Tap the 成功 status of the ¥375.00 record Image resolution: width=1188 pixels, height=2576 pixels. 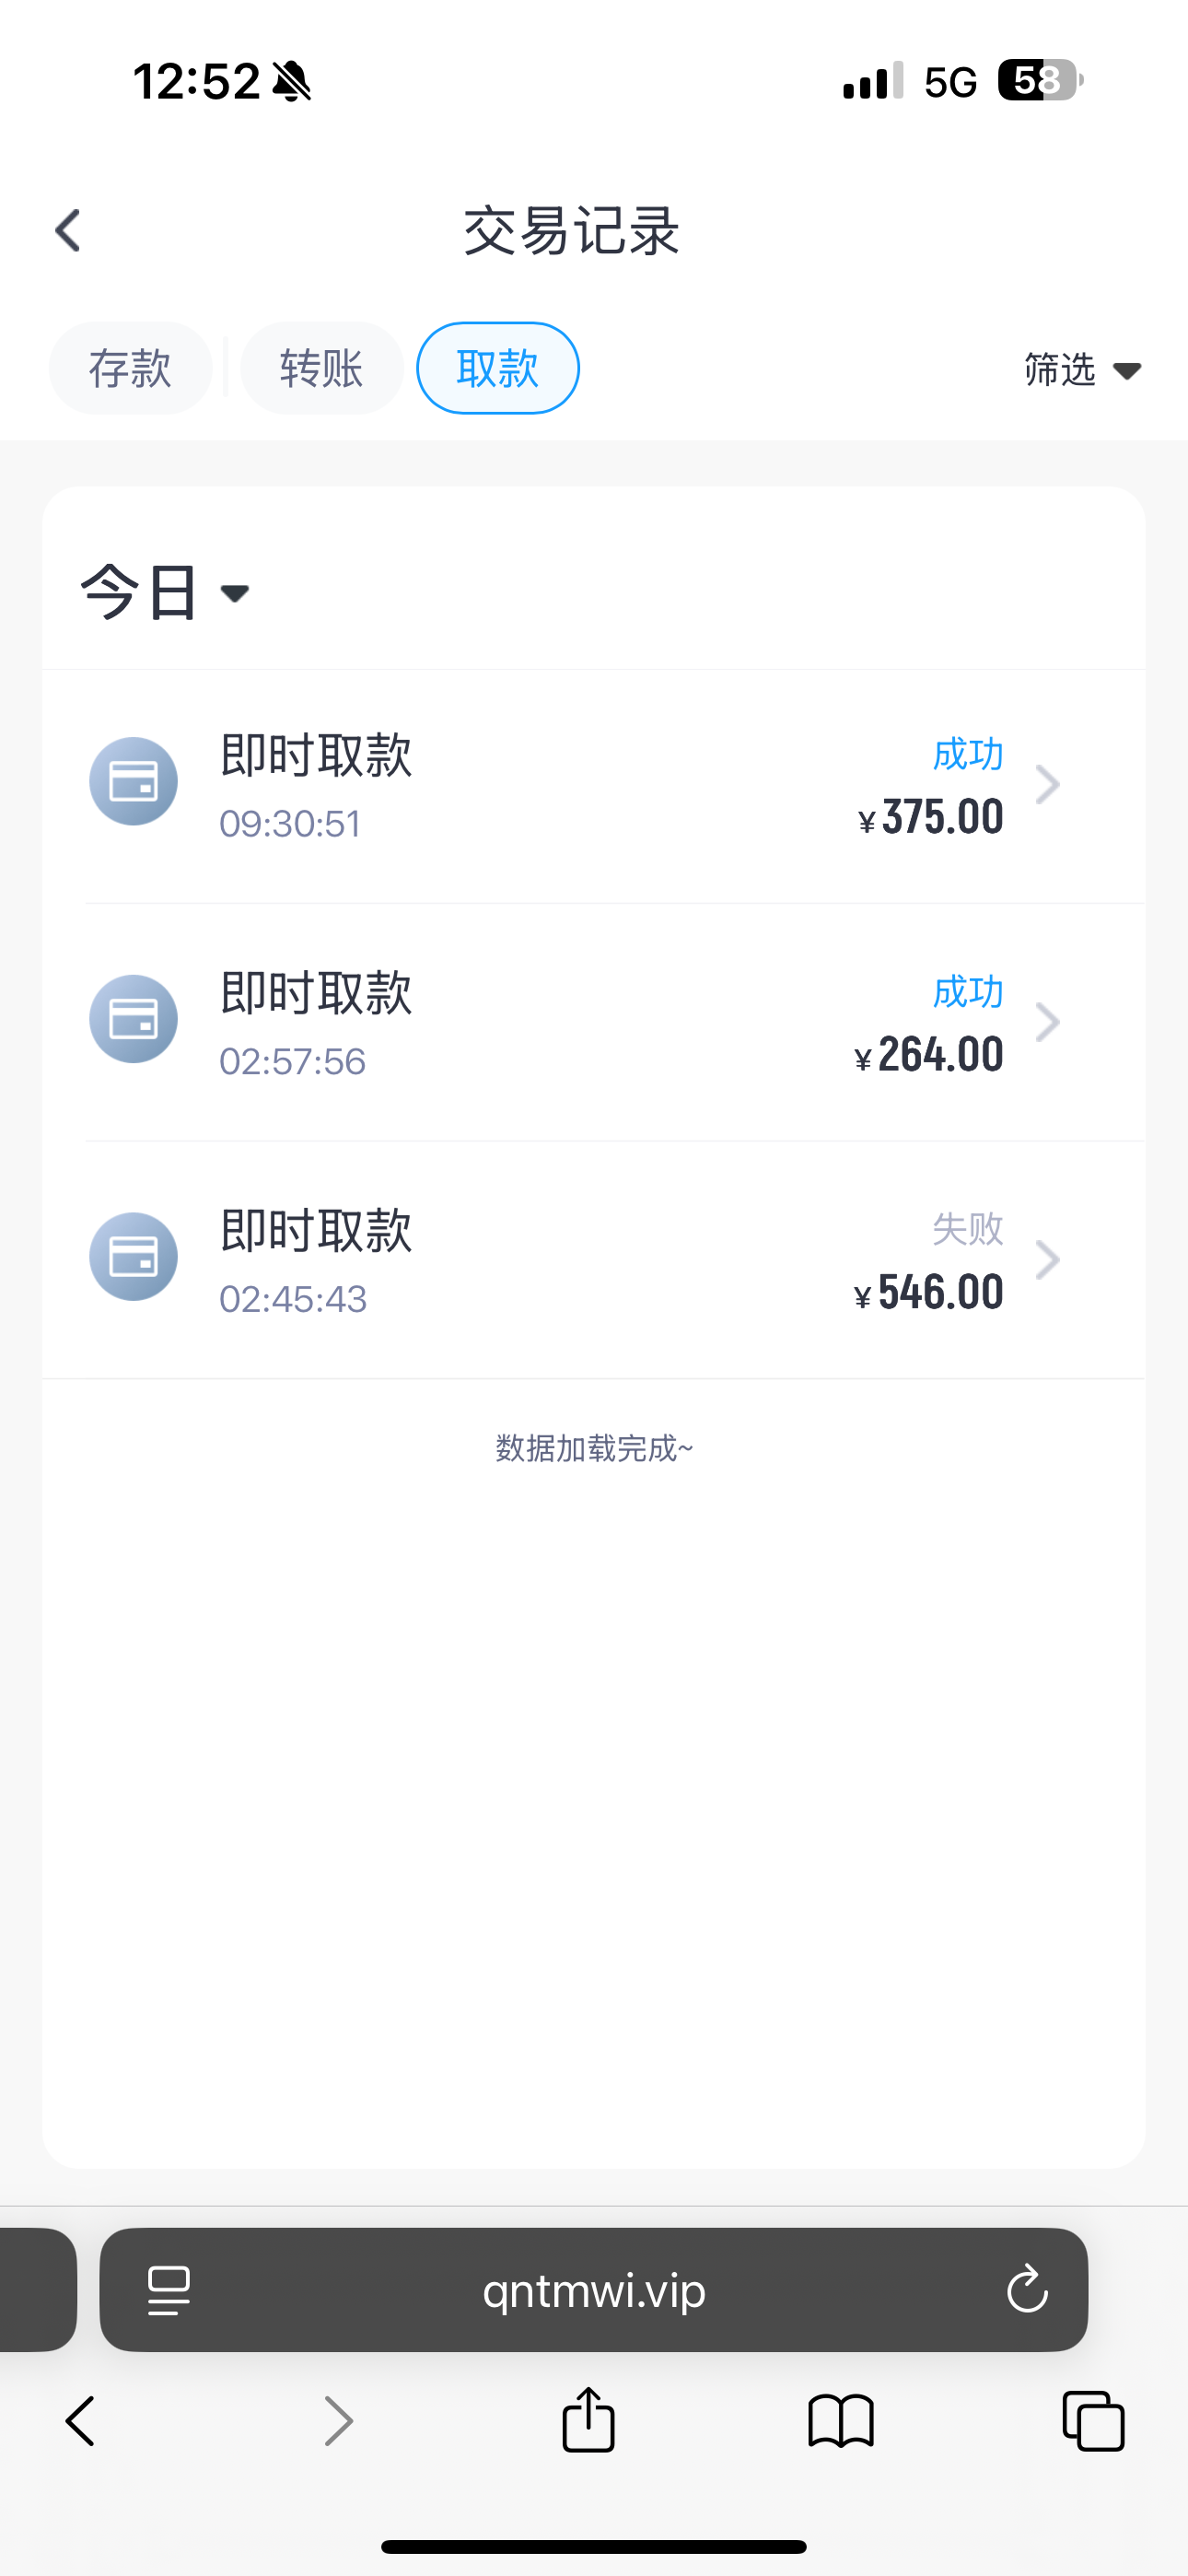tap(967, 754)
